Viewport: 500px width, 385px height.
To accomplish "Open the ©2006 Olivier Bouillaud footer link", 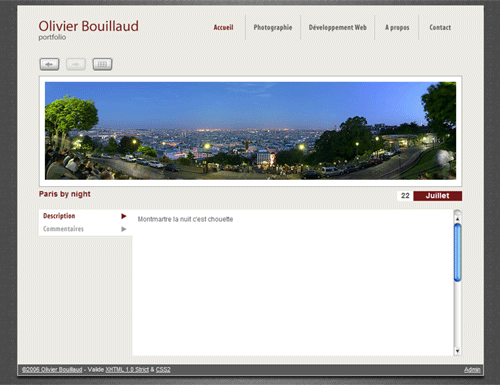I will 52,370.
